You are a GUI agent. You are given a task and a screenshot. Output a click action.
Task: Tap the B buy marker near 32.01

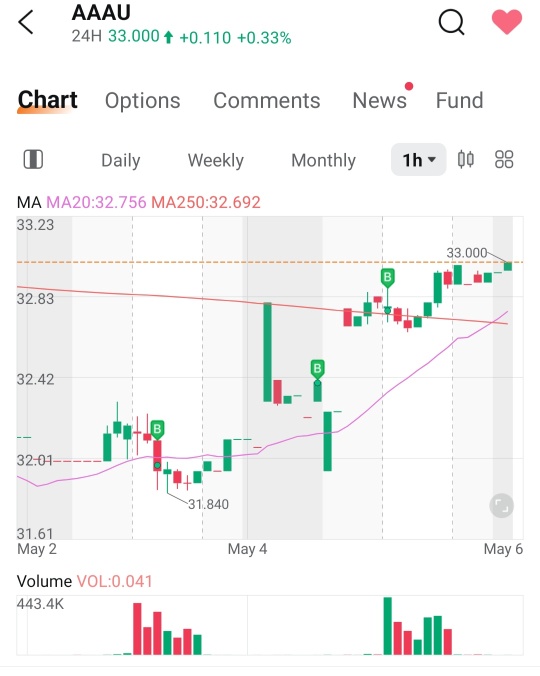tap(157, 430)
